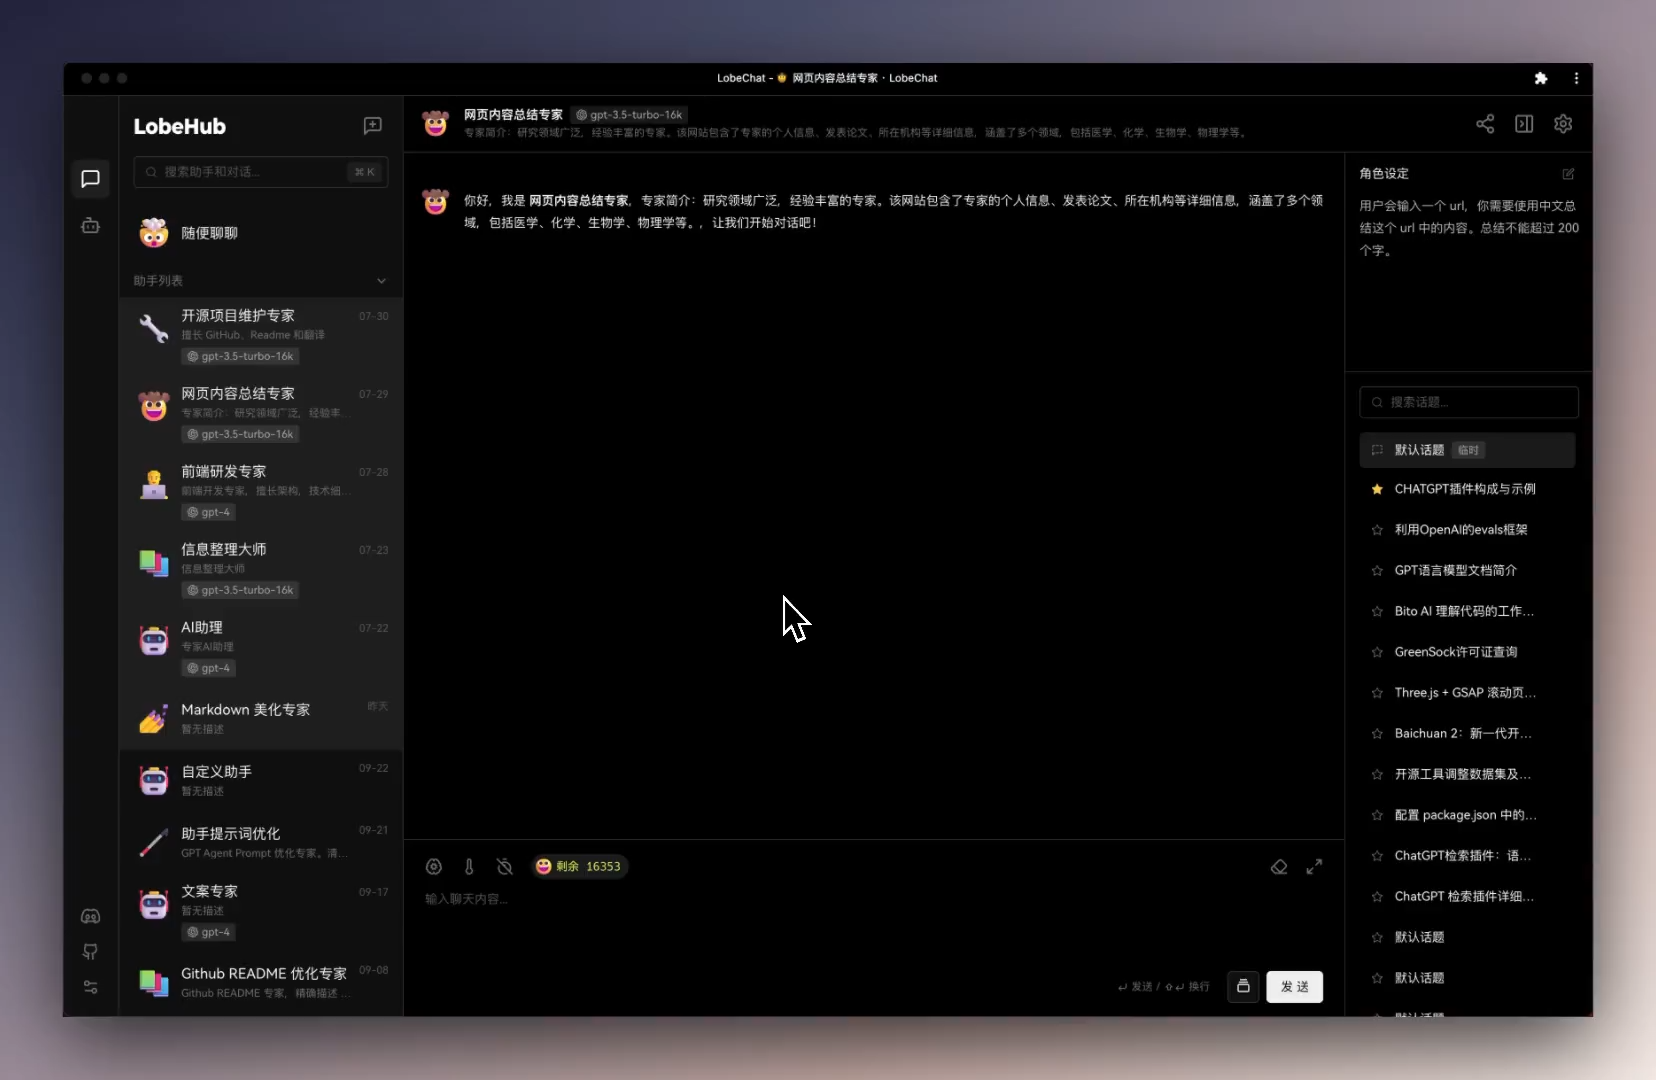
Task: Unfavorite CHATGPT插件构成与示例 topic star
Action: (1377, 490)
